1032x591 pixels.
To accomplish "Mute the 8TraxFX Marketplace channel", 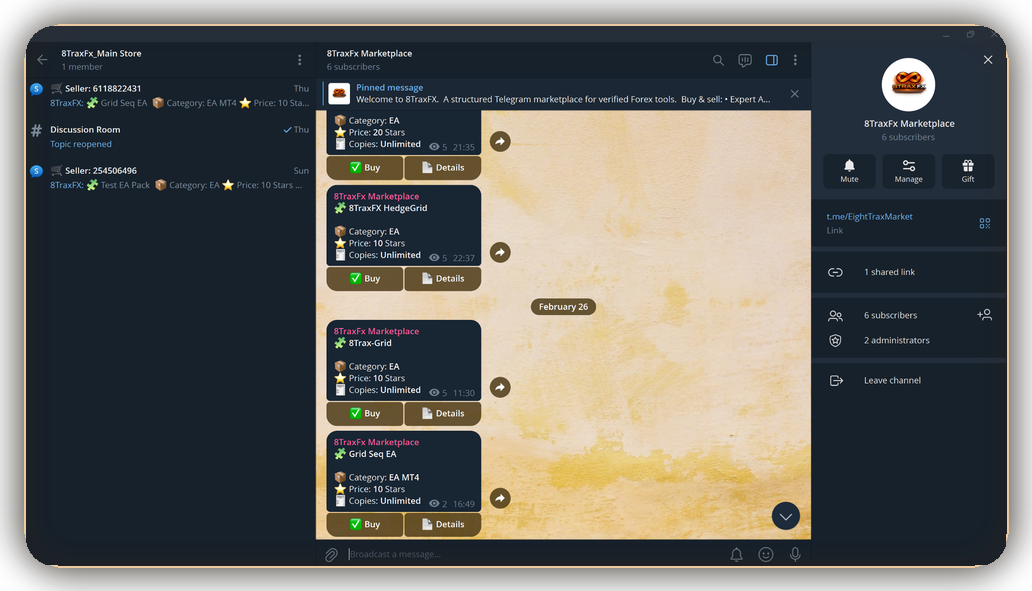I will (x=849, y=171).
